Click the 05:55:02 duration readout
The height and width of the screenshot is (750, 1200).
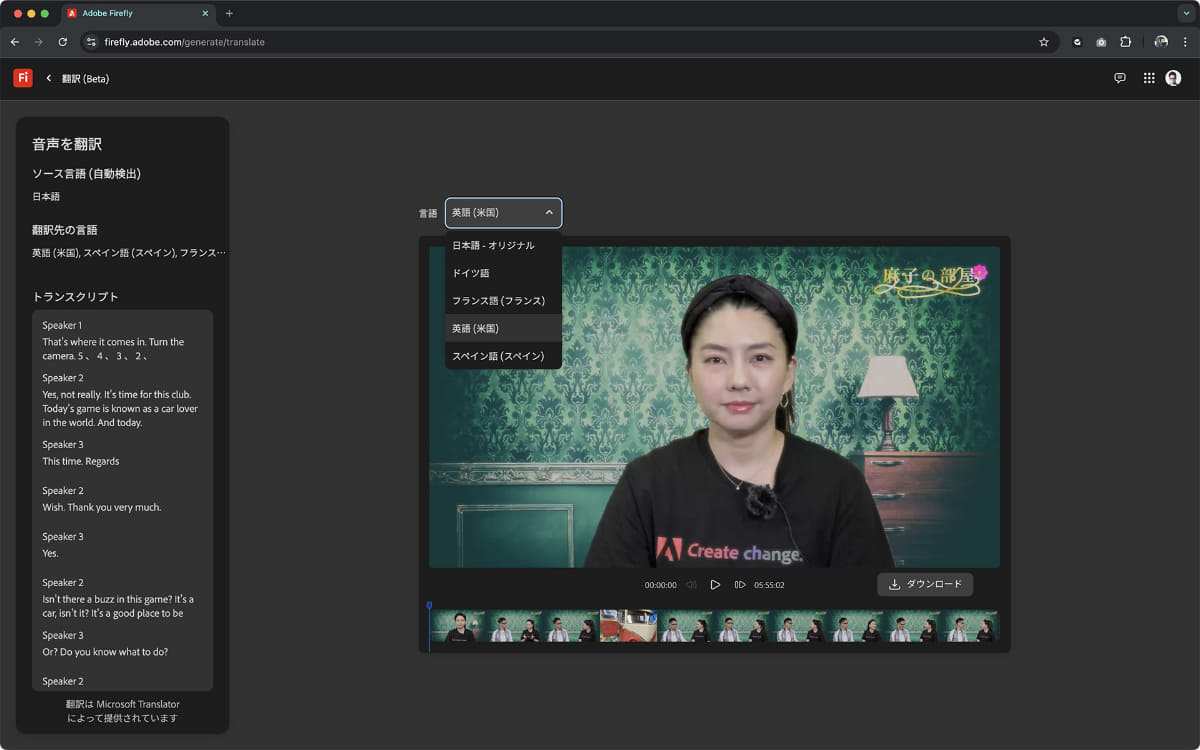(x=769, y=585)
